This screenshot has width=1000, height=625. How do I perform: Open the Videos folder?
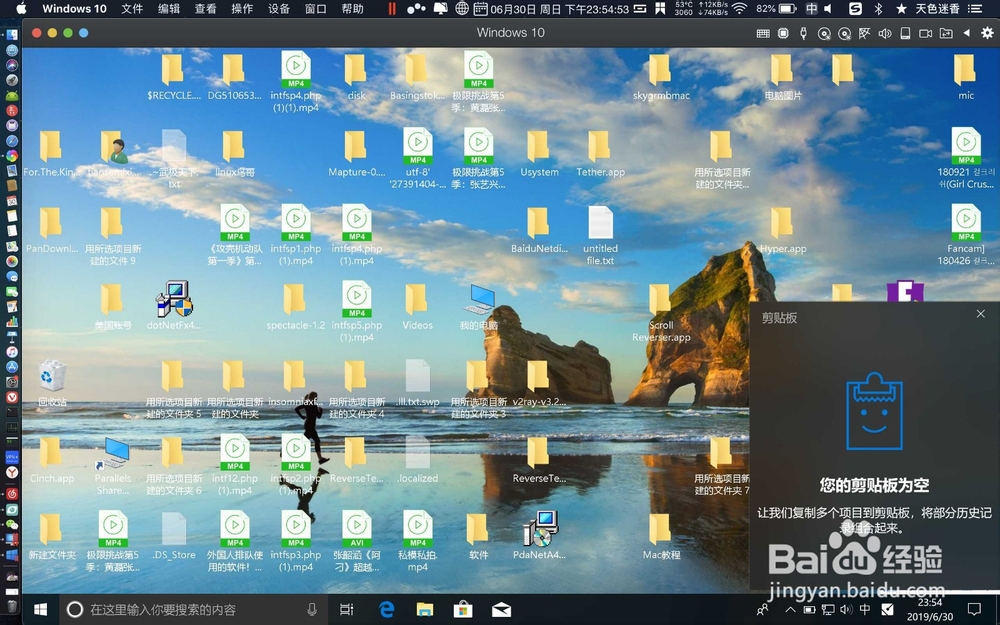[x=417, y=306]
